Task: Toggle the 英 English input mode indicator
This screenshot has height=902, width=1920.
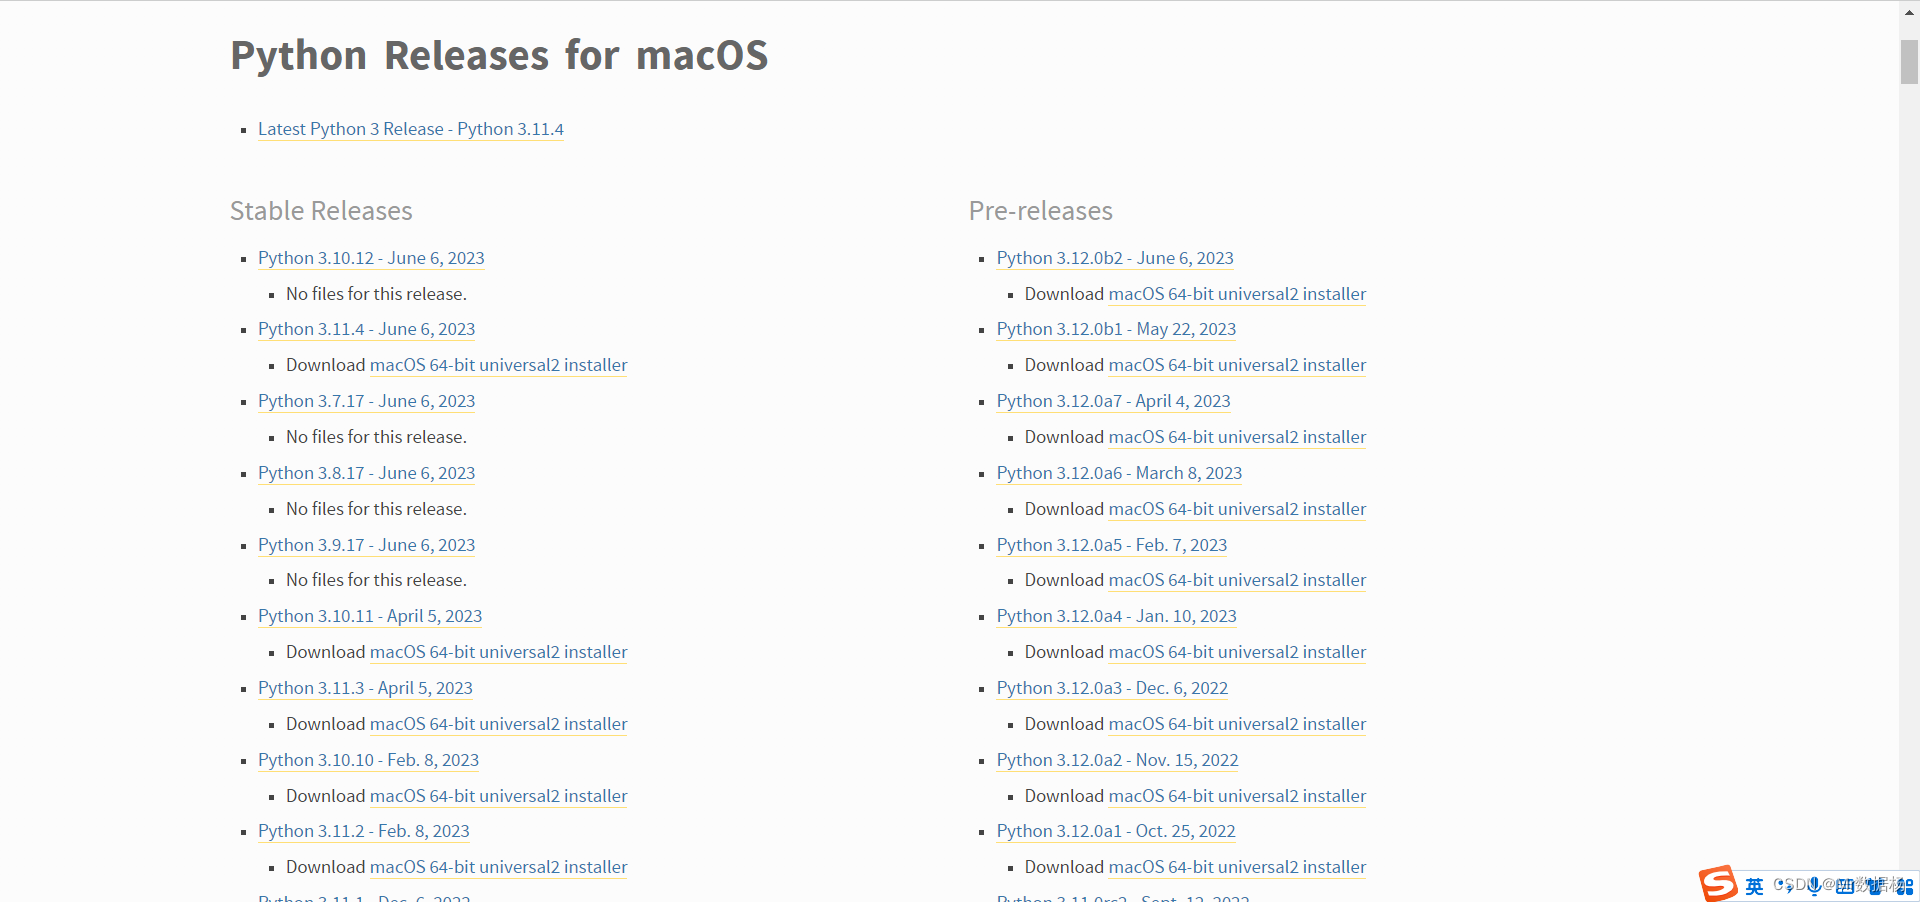Action: pos(1754,887)
